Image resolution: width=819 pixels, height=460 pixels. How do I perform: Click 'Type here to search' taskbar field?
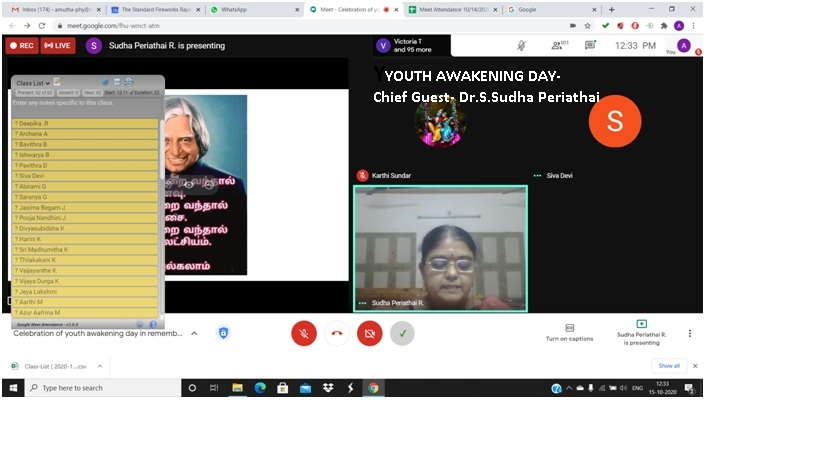pyautogui.click(x=103, y=388)
